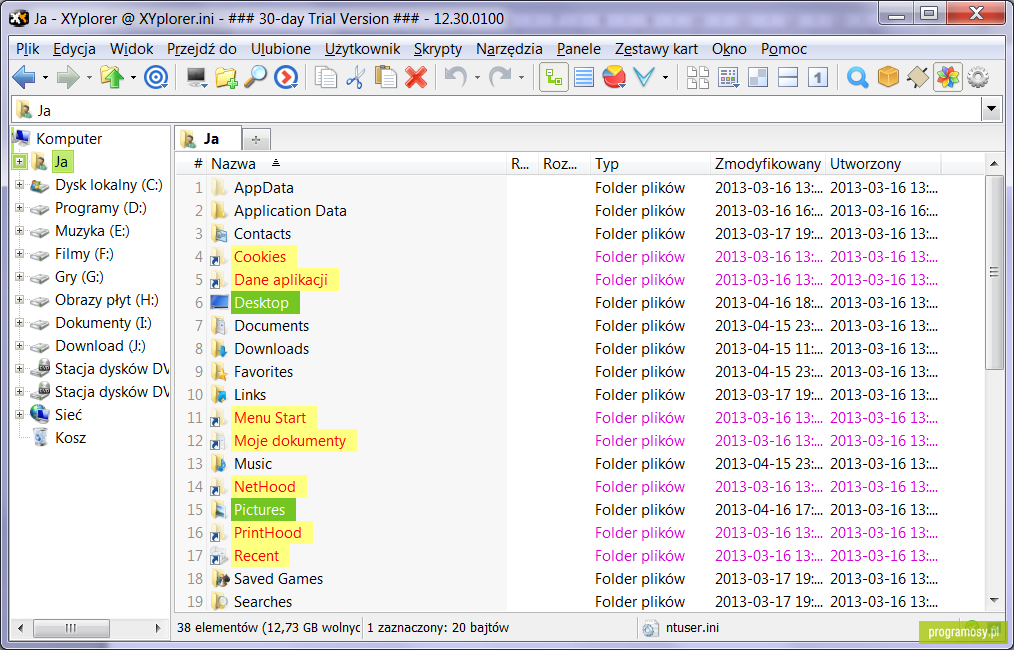Screen dimensions: 1014x650
Task: Expand the Sieć tree node
Action: 19,415
